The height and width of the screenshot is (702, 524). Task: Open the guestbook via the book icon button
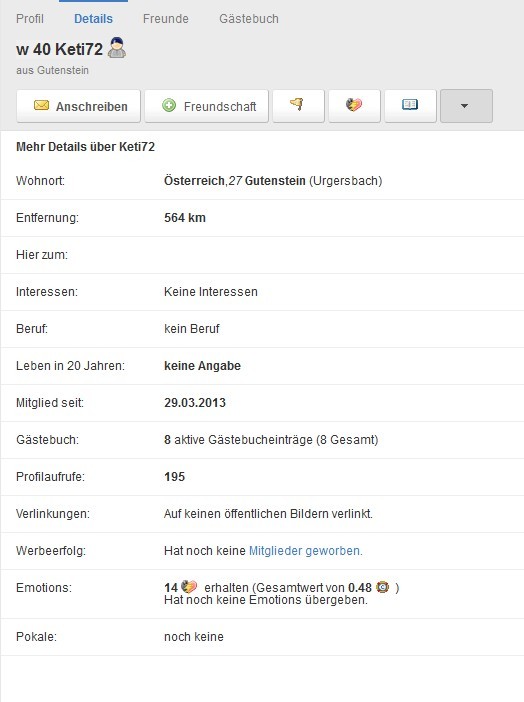coord(410,106)
